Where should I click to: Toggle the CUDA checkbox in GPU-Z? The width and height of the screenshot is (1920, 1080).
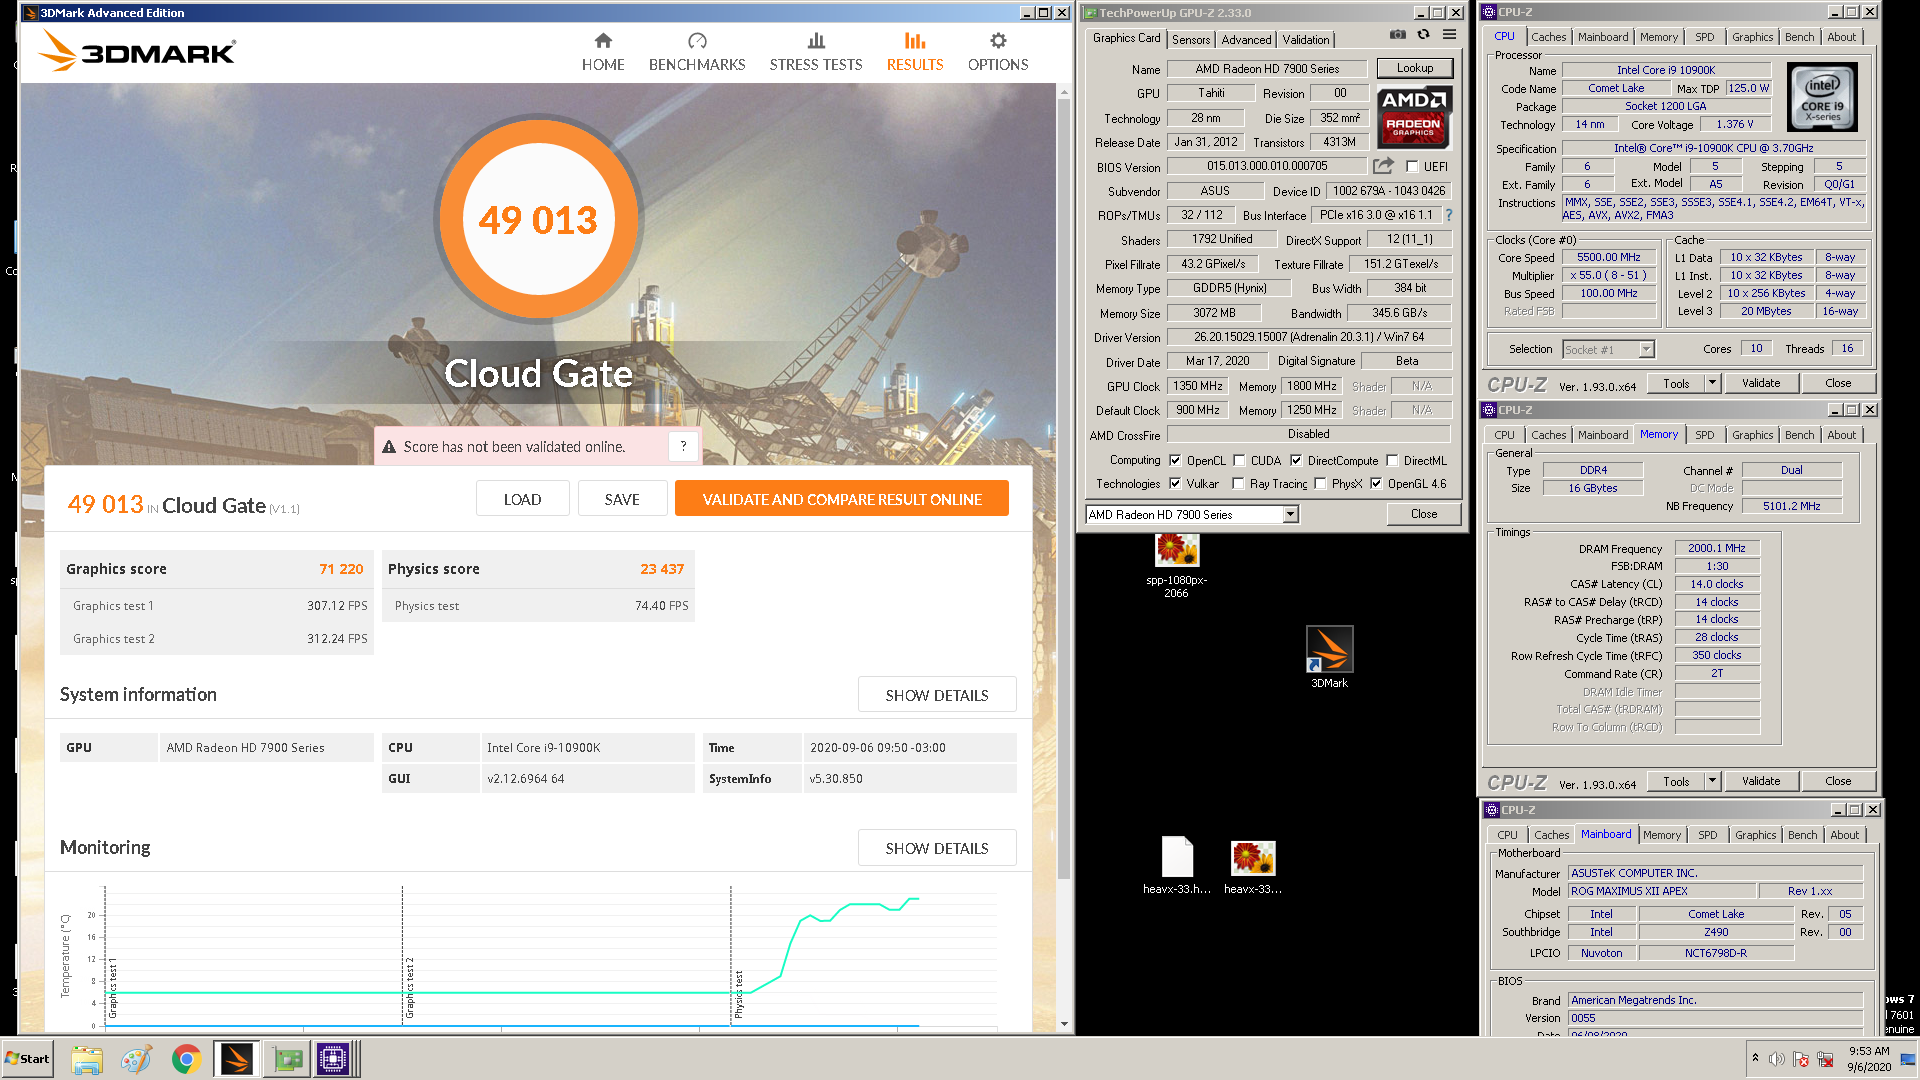point(1239,461)
